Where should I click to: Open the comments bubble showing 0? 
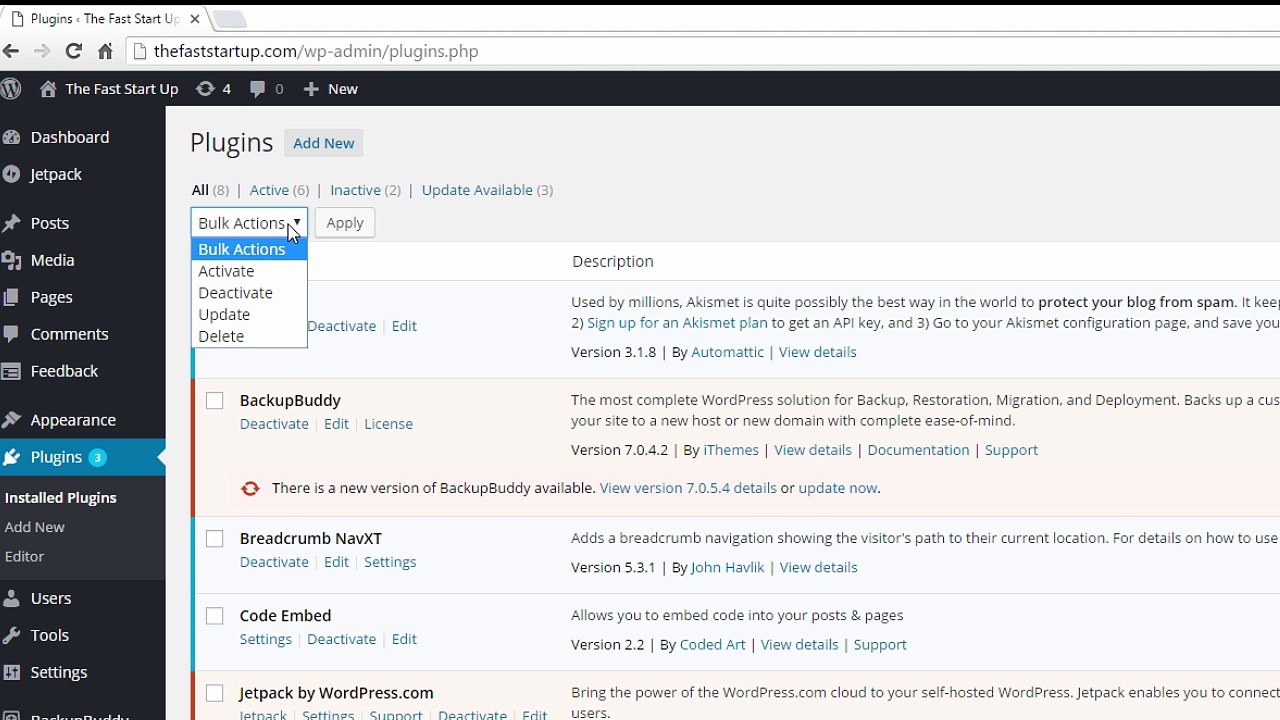coord(266,89)
